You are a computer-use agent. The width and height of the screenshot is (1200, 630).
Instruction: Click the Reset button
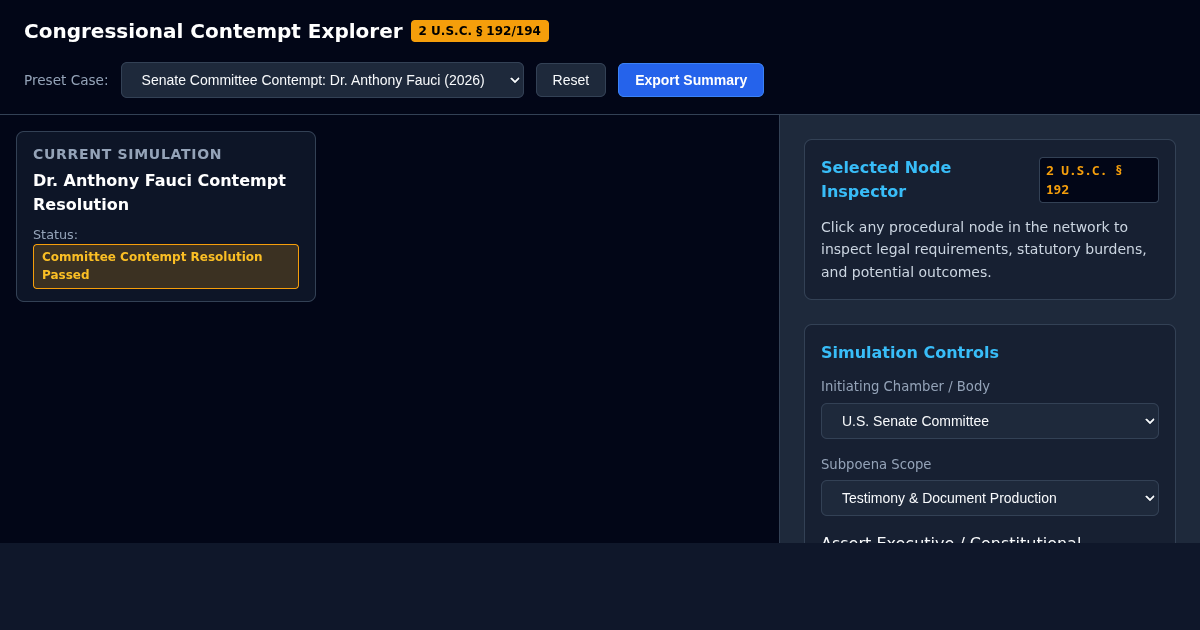(x=571, y=80)
